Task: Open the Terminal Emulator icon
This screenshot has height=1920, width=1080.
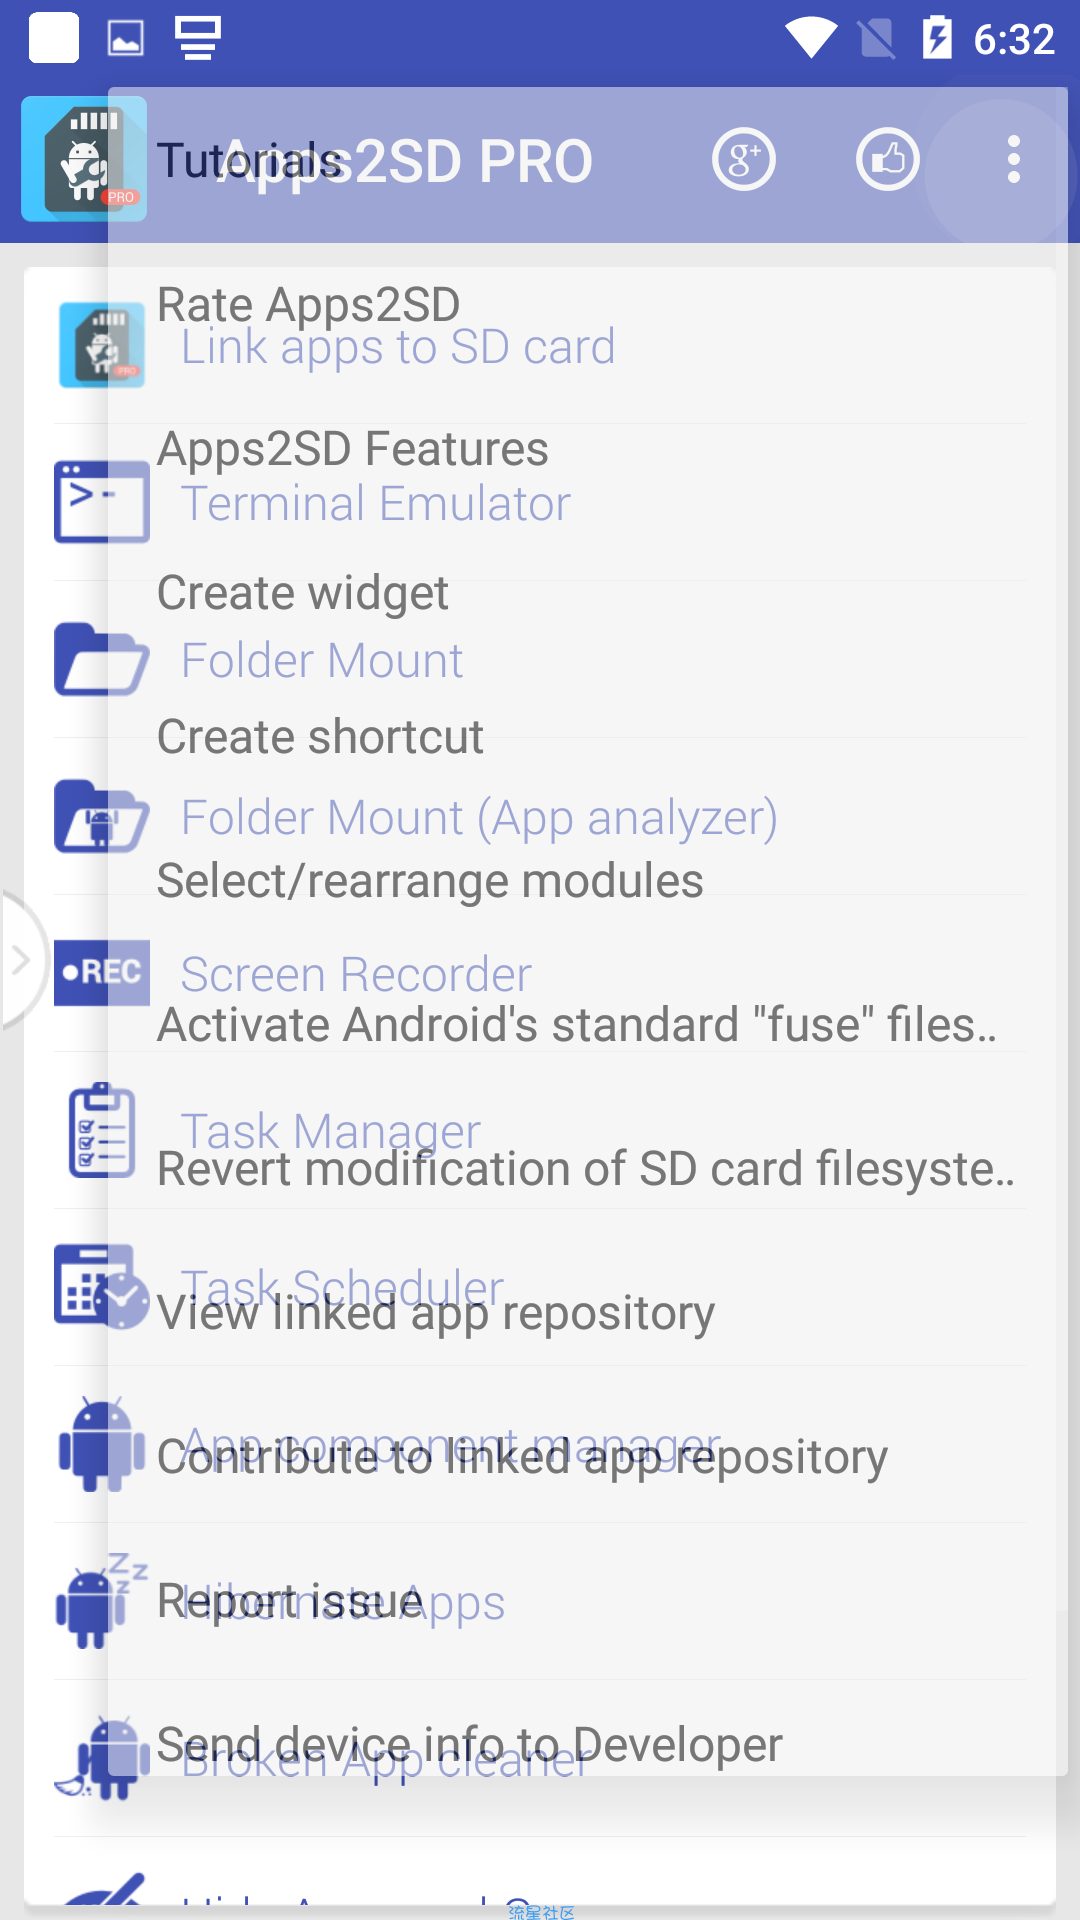Action: (x=101, y=502)
